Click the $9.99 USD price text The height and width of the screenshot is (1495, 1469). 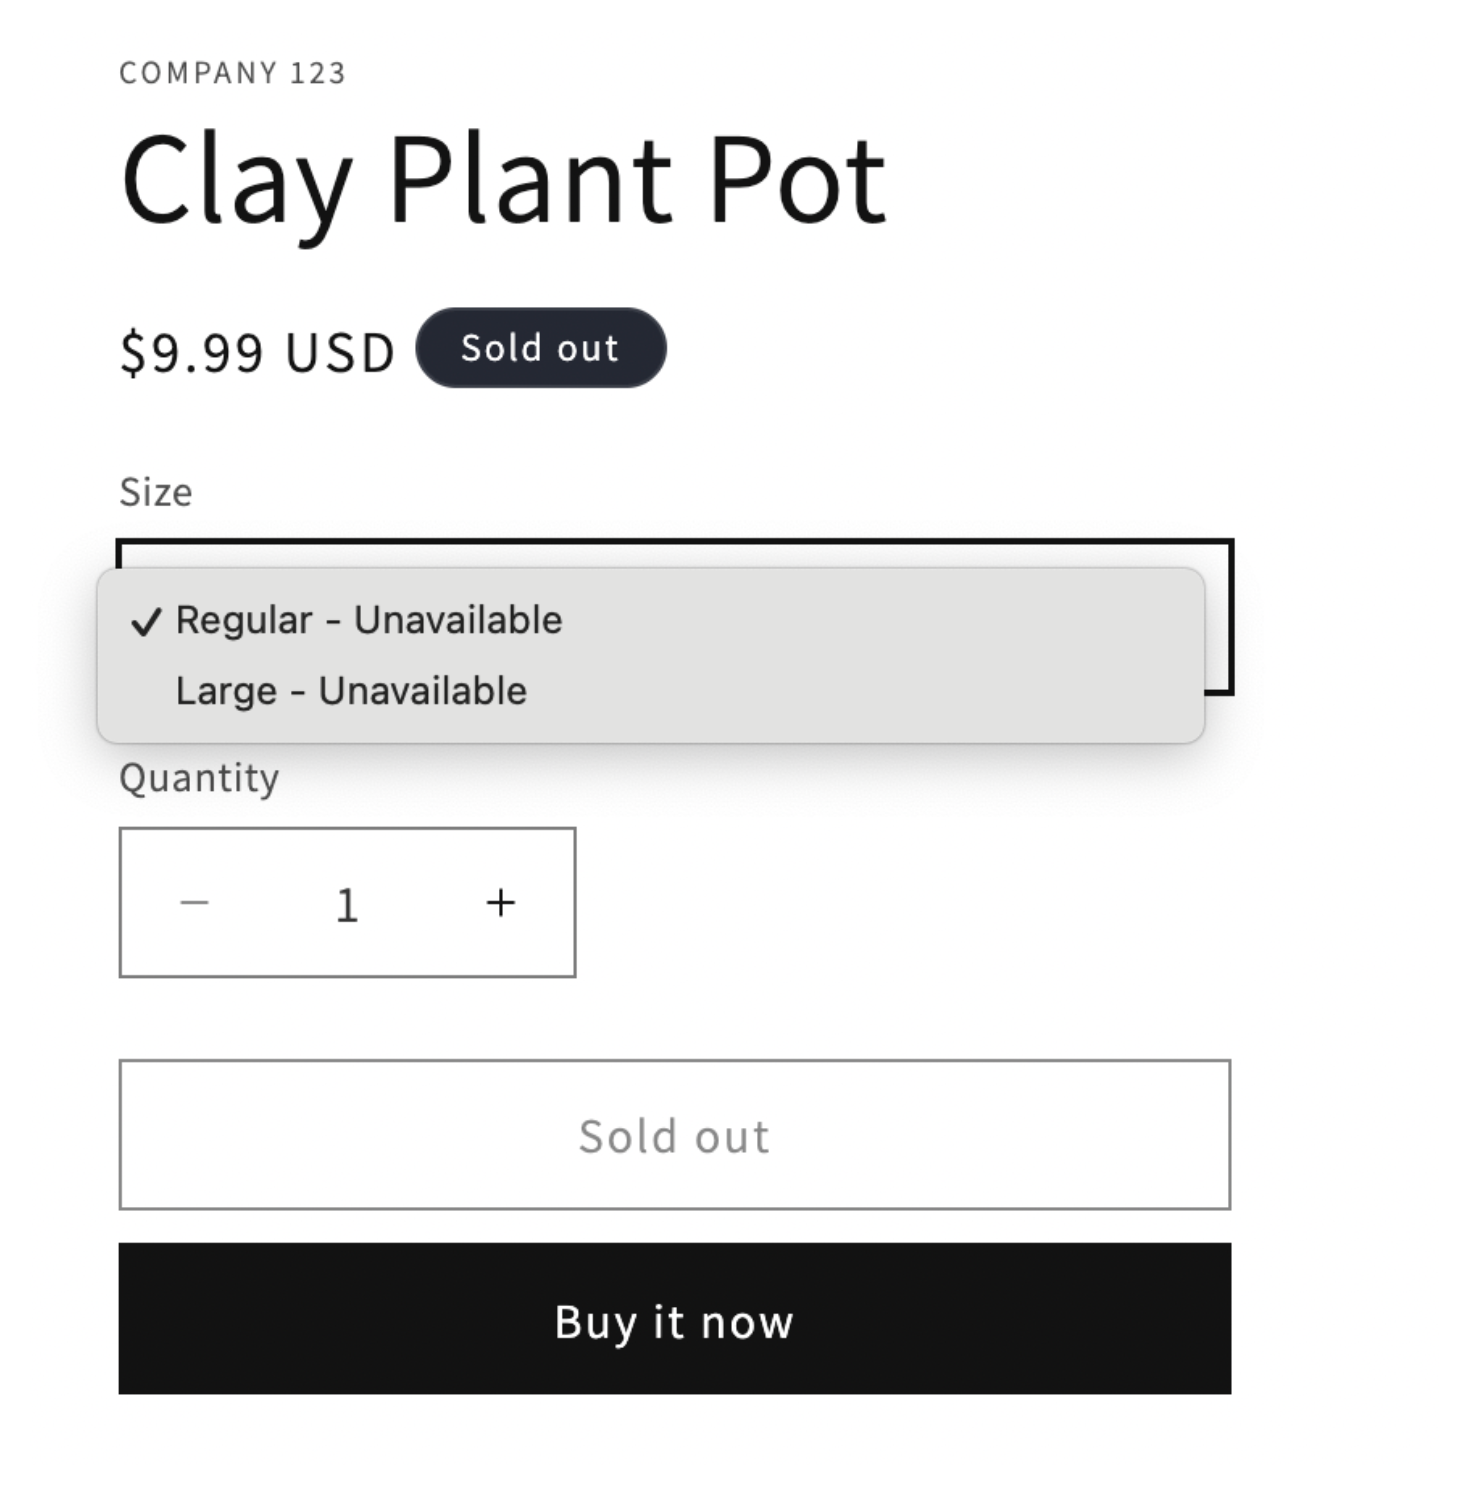pos(257,349)
